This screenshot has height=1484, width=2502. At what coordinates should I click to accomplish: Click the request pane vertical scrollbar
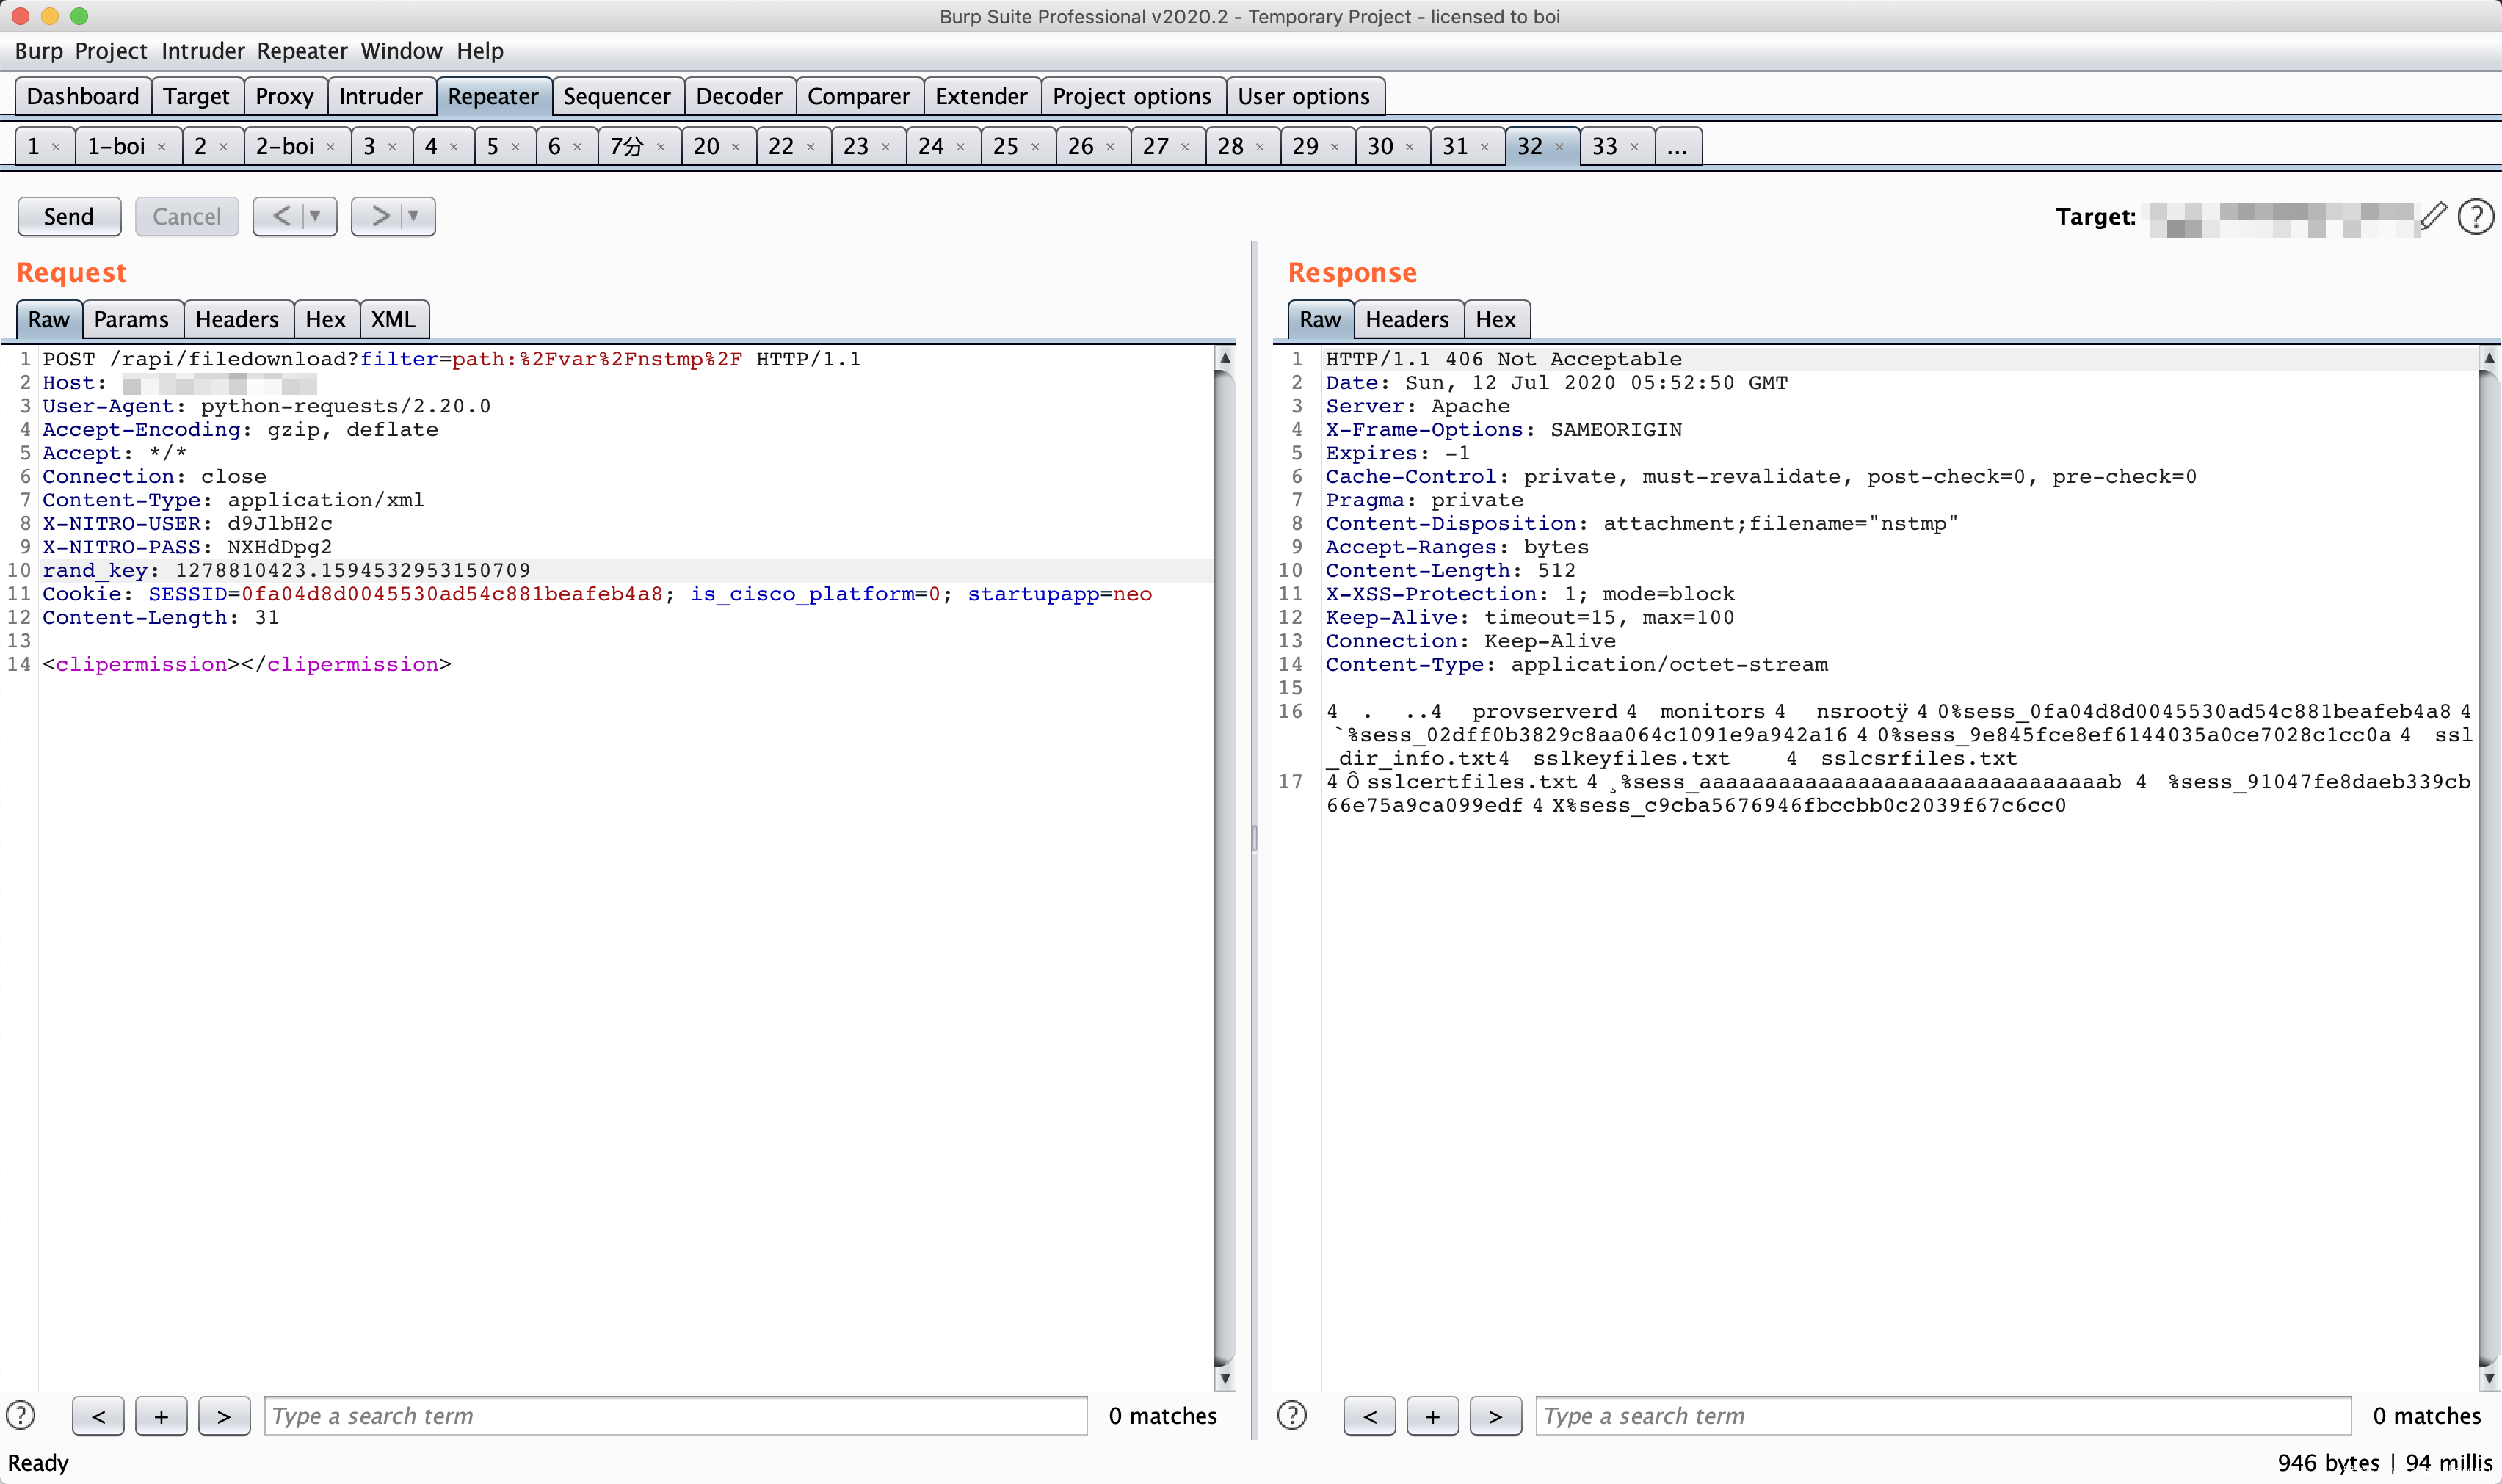(1224, 860)
